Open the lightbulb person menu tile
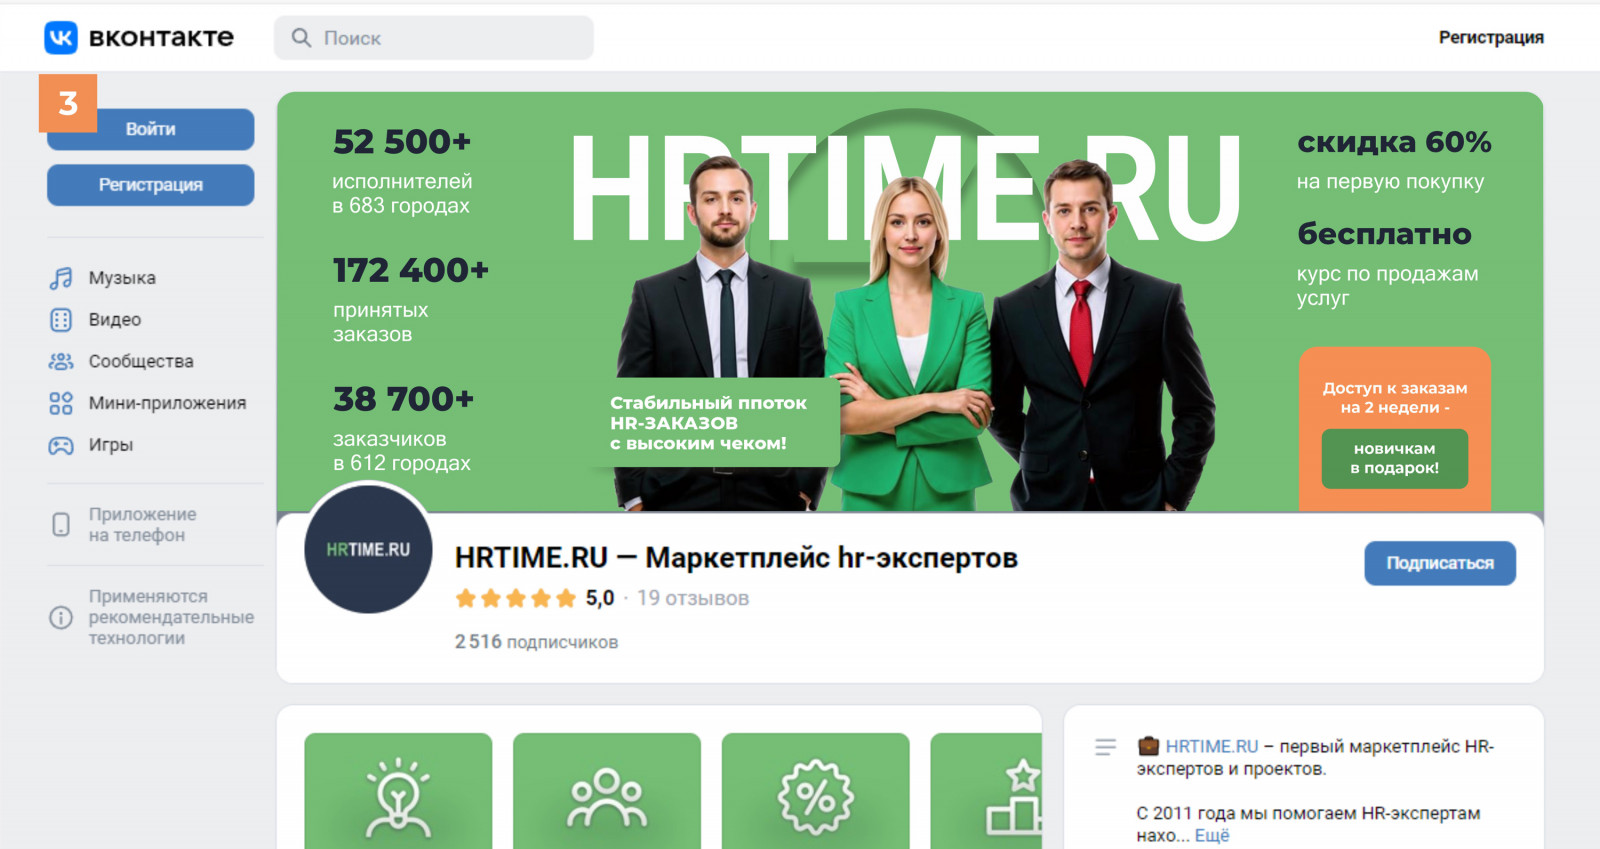The image size is (1600, 849). coord(398,791)
